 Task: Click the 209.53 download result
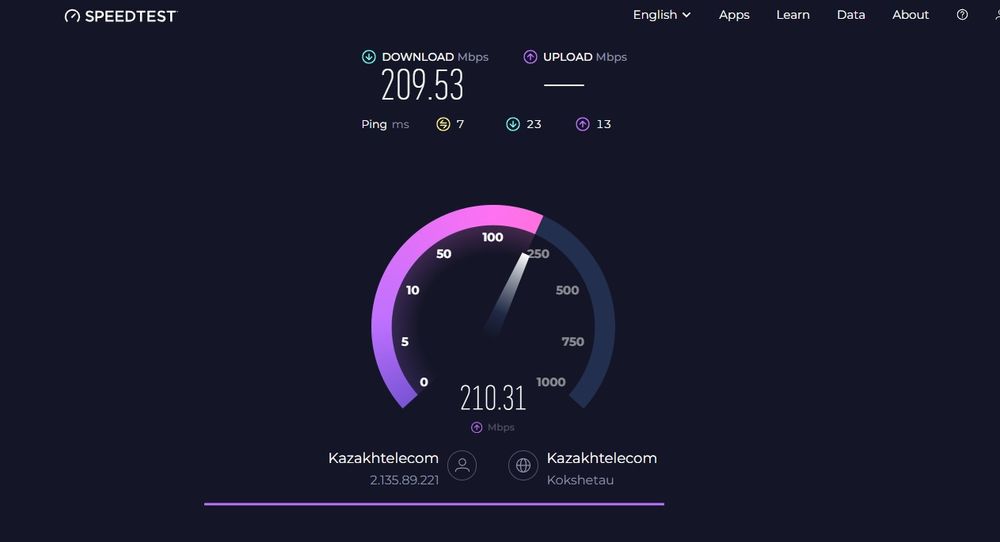[422, 85]
